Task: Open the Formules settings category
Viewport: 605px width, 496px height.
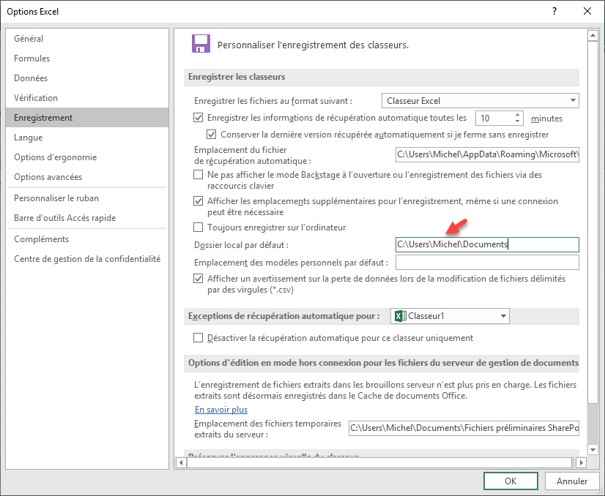Action: coord(32,58)
